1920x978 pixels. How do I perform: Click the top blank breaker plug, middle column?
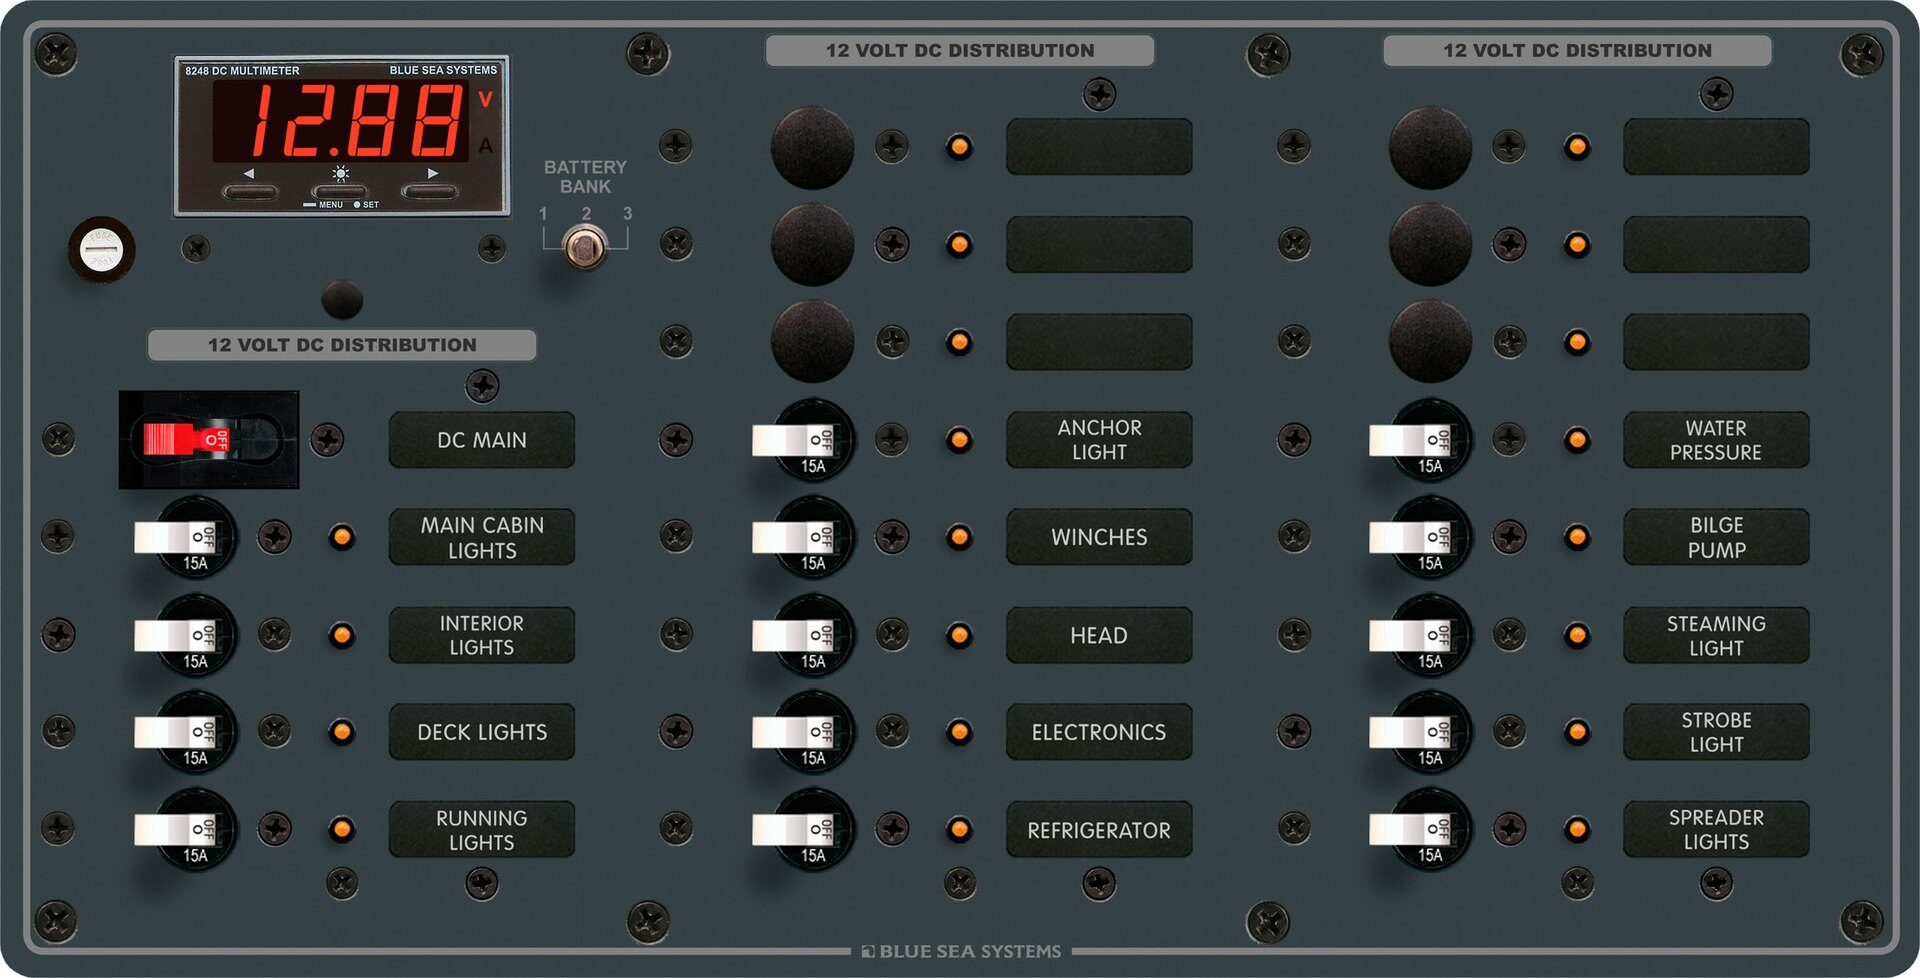point(812,147)
